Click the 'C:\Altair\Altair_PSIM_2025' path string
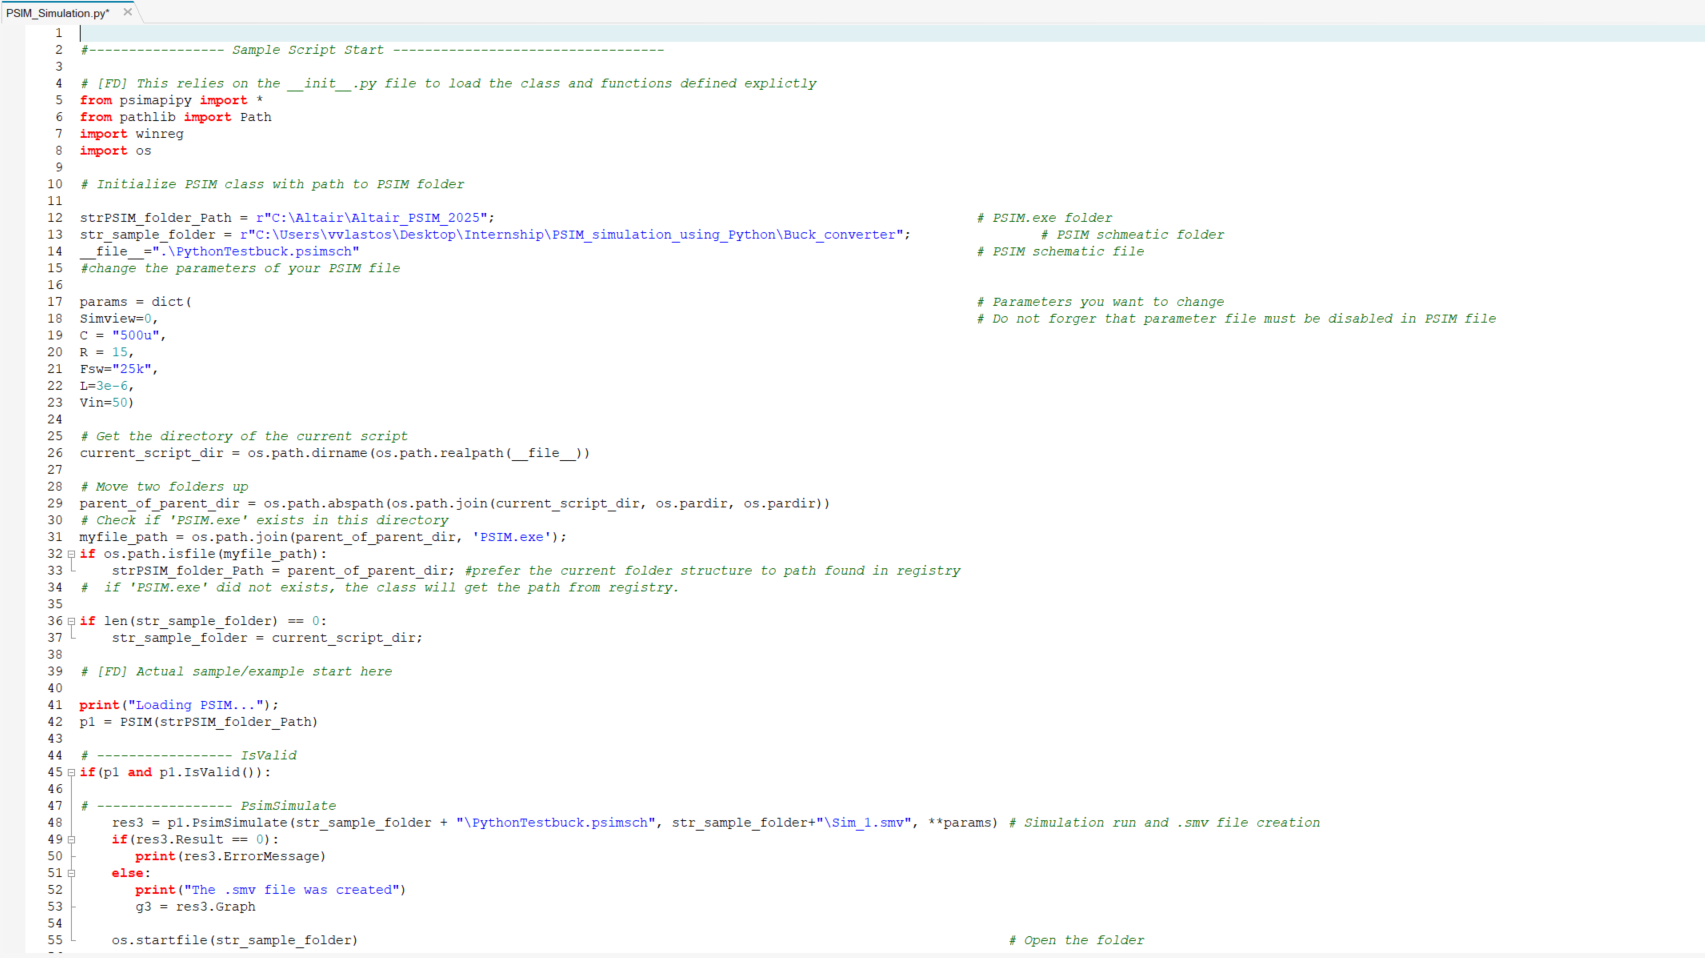The image size is (1705, 958). (x=371, y=218)
